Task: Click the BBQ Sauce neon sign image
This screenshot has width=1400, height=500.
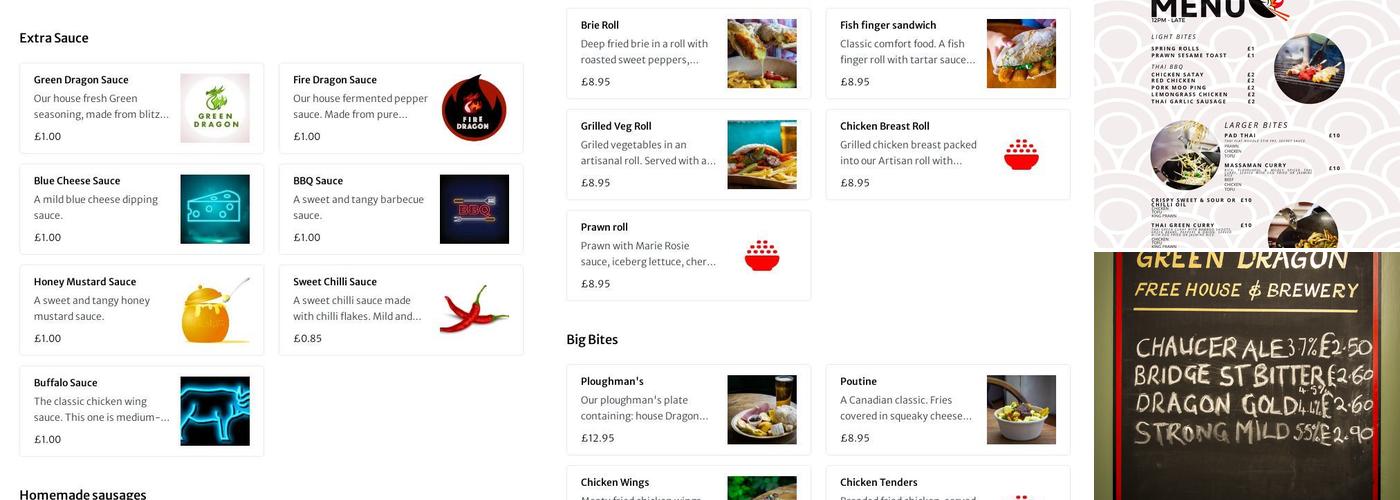Action: tap(474, 209)
